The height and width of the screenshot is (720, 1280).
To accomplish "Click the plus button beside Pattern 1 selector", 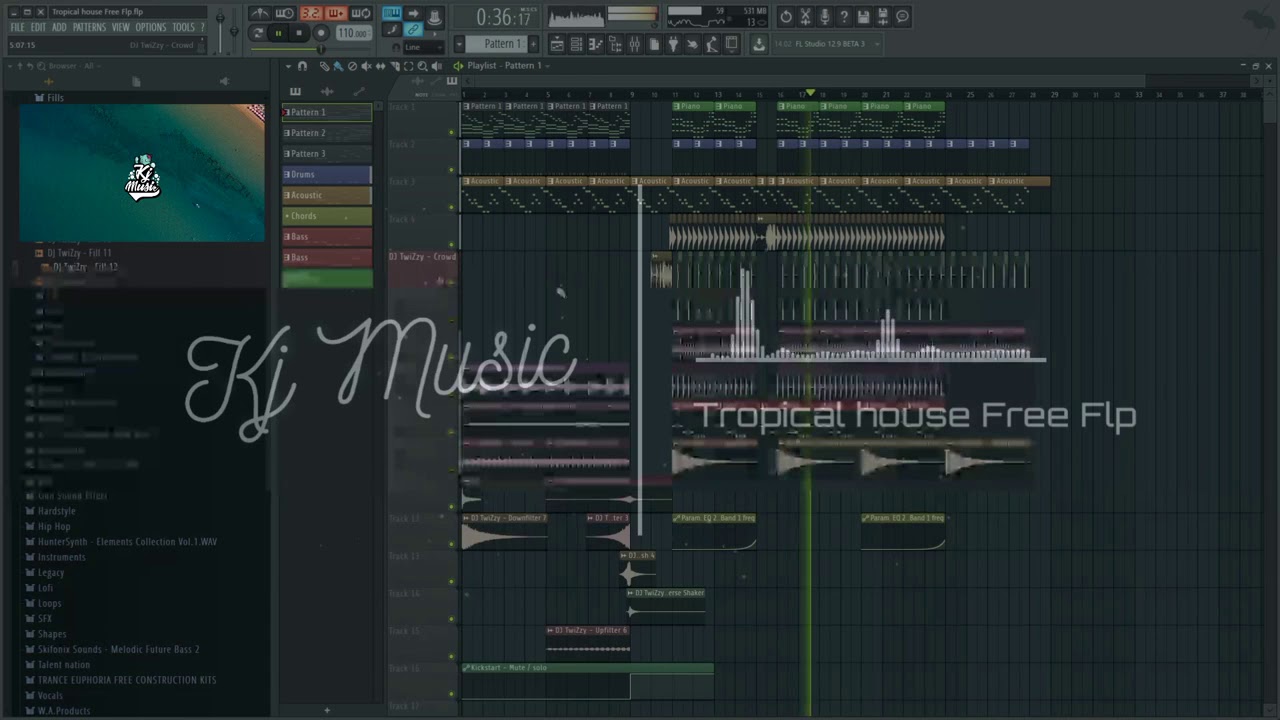I will click(533, 43).
